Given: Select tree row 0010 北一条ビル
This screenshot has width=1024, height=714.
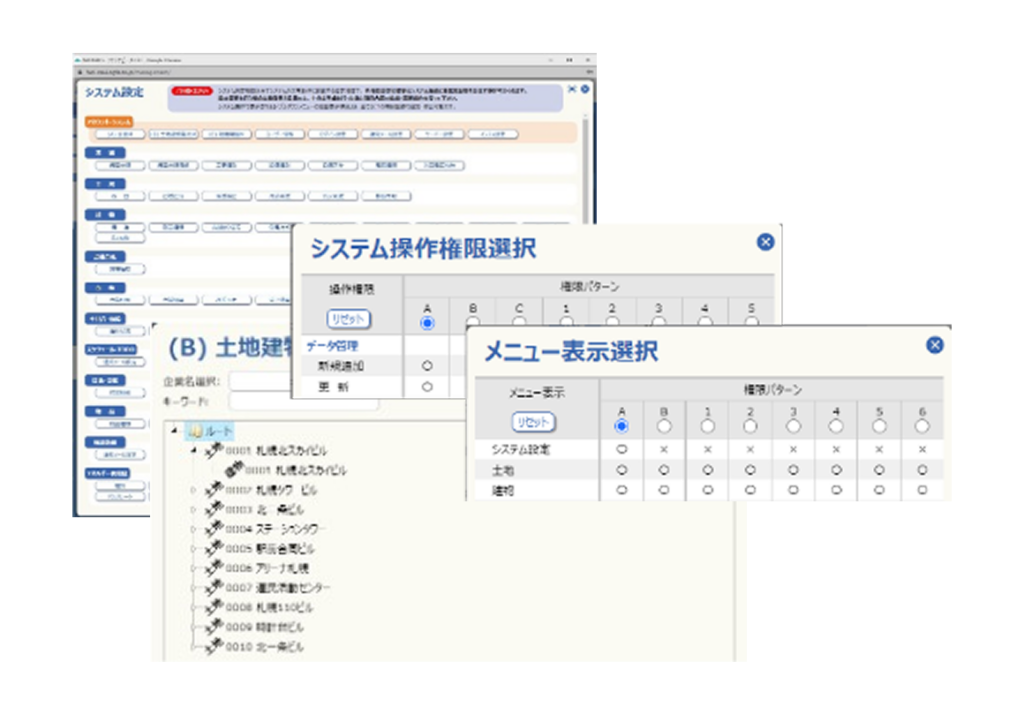Looking at the screenshot, I should coord(264,646).
